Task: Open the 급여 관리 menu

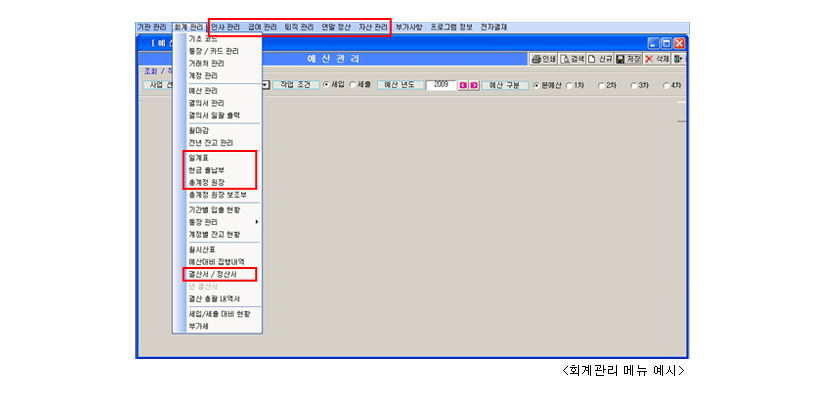Action: (x=262, y=27)
